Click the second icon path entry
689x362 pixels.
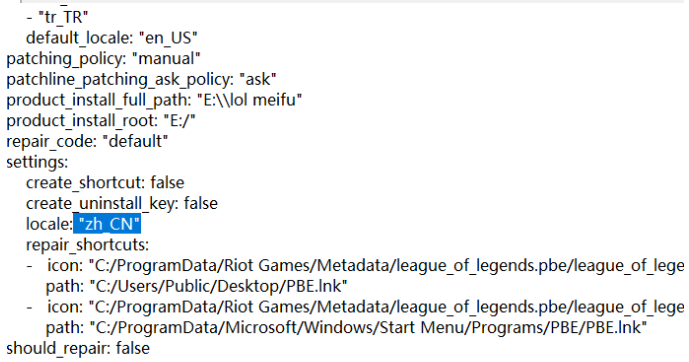pyautogui.click(x=366, y=307)
